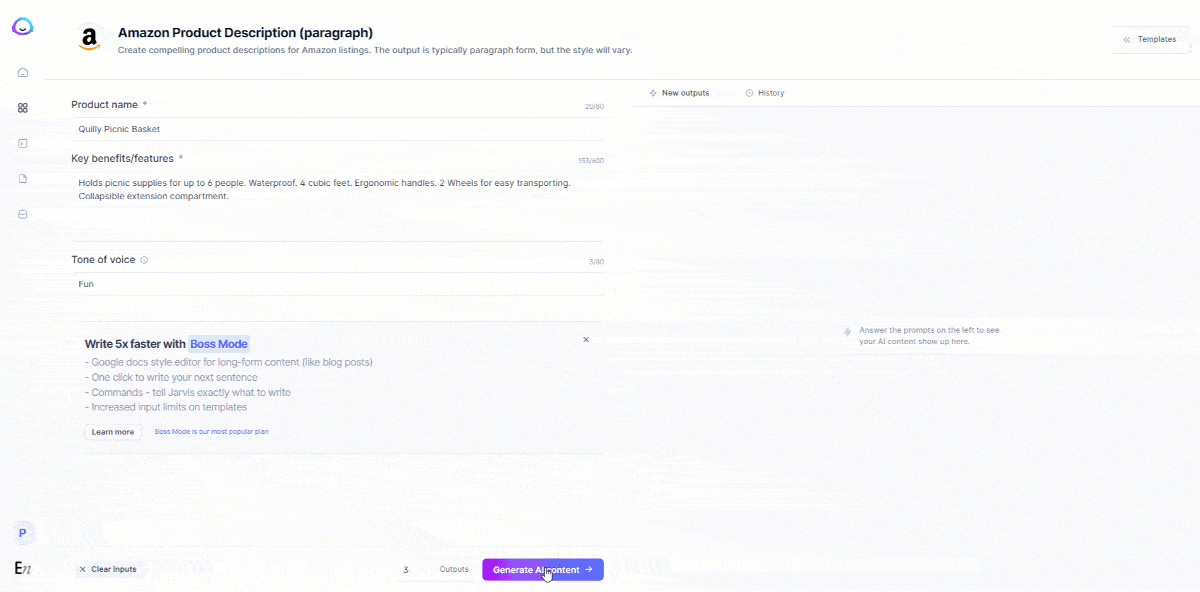Open the home dashboard icon
This screenshot has height=592, width=1200.
click(x=23, y=72)
